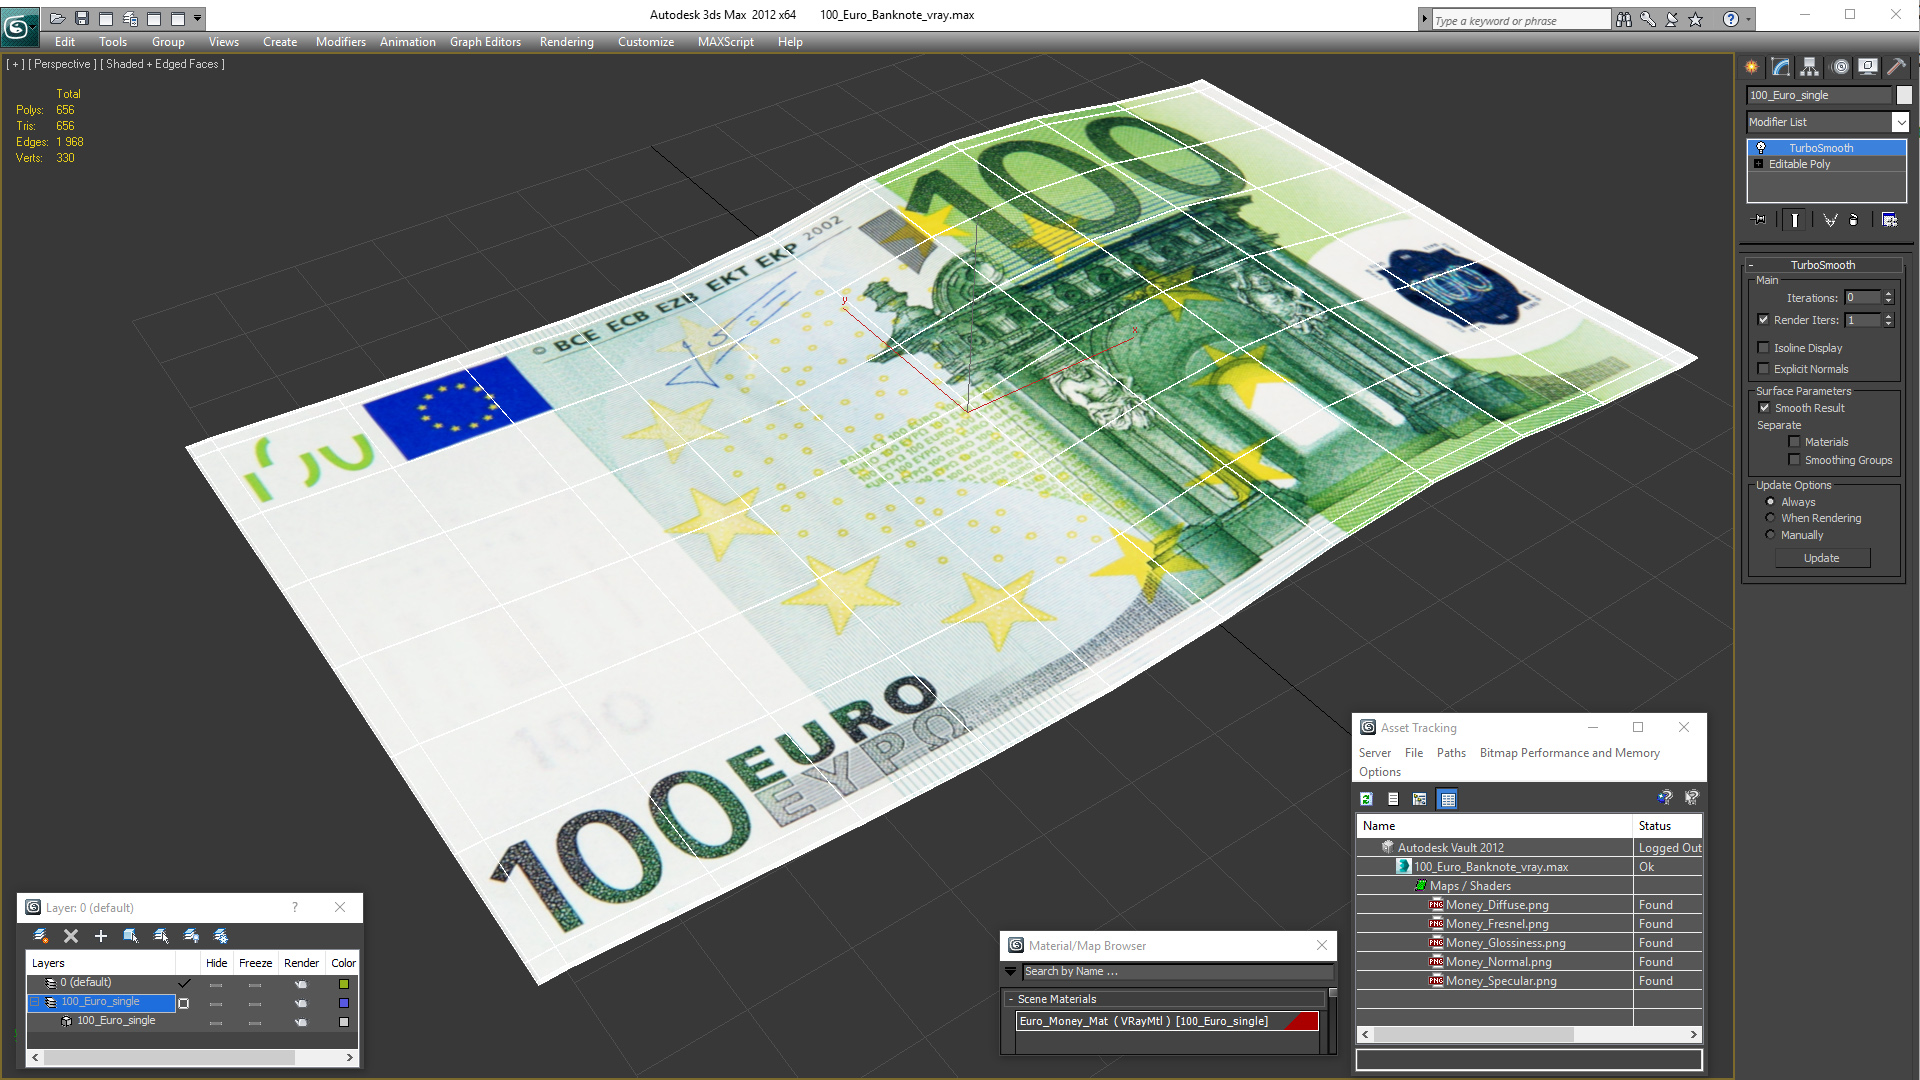Open the Display command panel tab
Image resolution: width=1920 pixels, height=1080 pixels.
1867,67
